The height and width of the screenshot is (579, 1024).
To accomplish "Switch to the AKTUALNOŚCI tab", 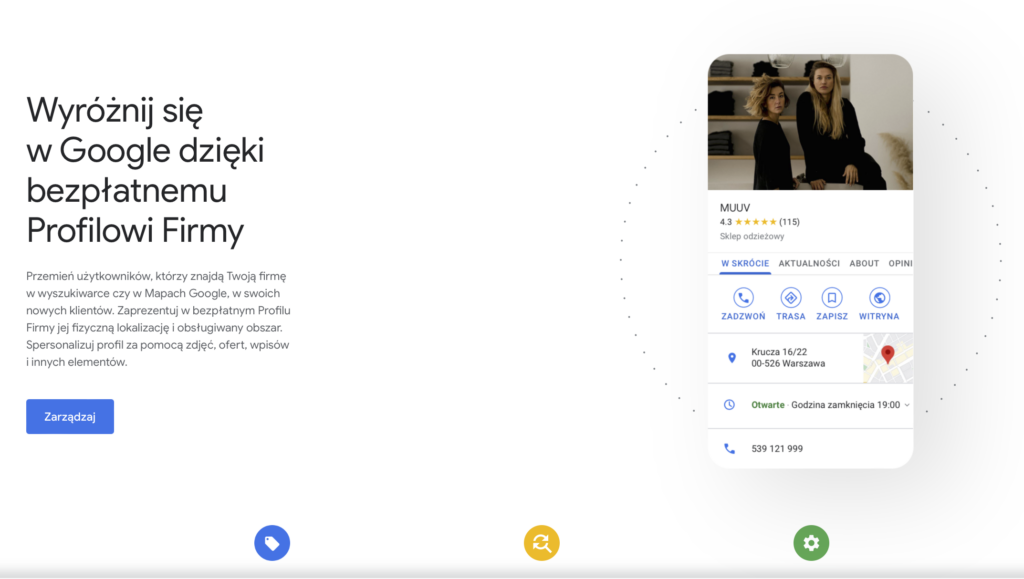I will [x=809, y=264].
